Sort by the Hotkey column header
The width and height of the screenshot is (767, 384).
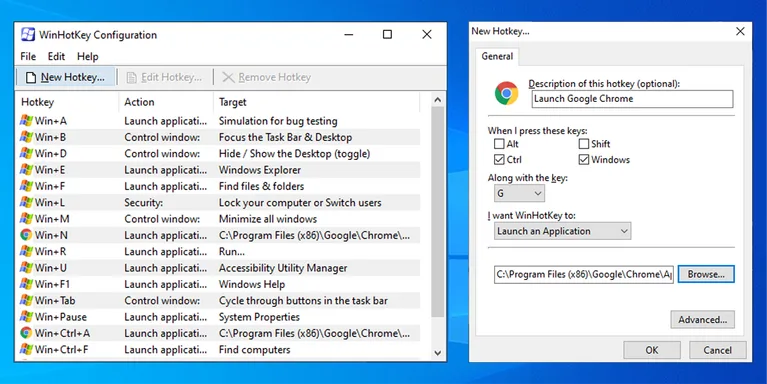click(x=67, y=102)
